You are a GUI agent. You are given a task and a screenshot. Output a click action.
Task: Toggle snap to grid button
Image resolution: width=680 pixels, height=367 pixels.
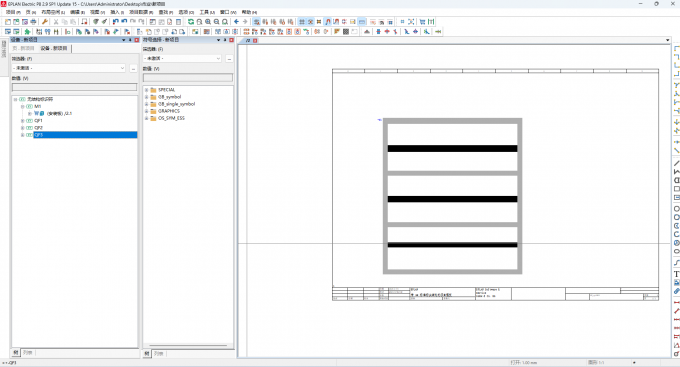[311, 22]
